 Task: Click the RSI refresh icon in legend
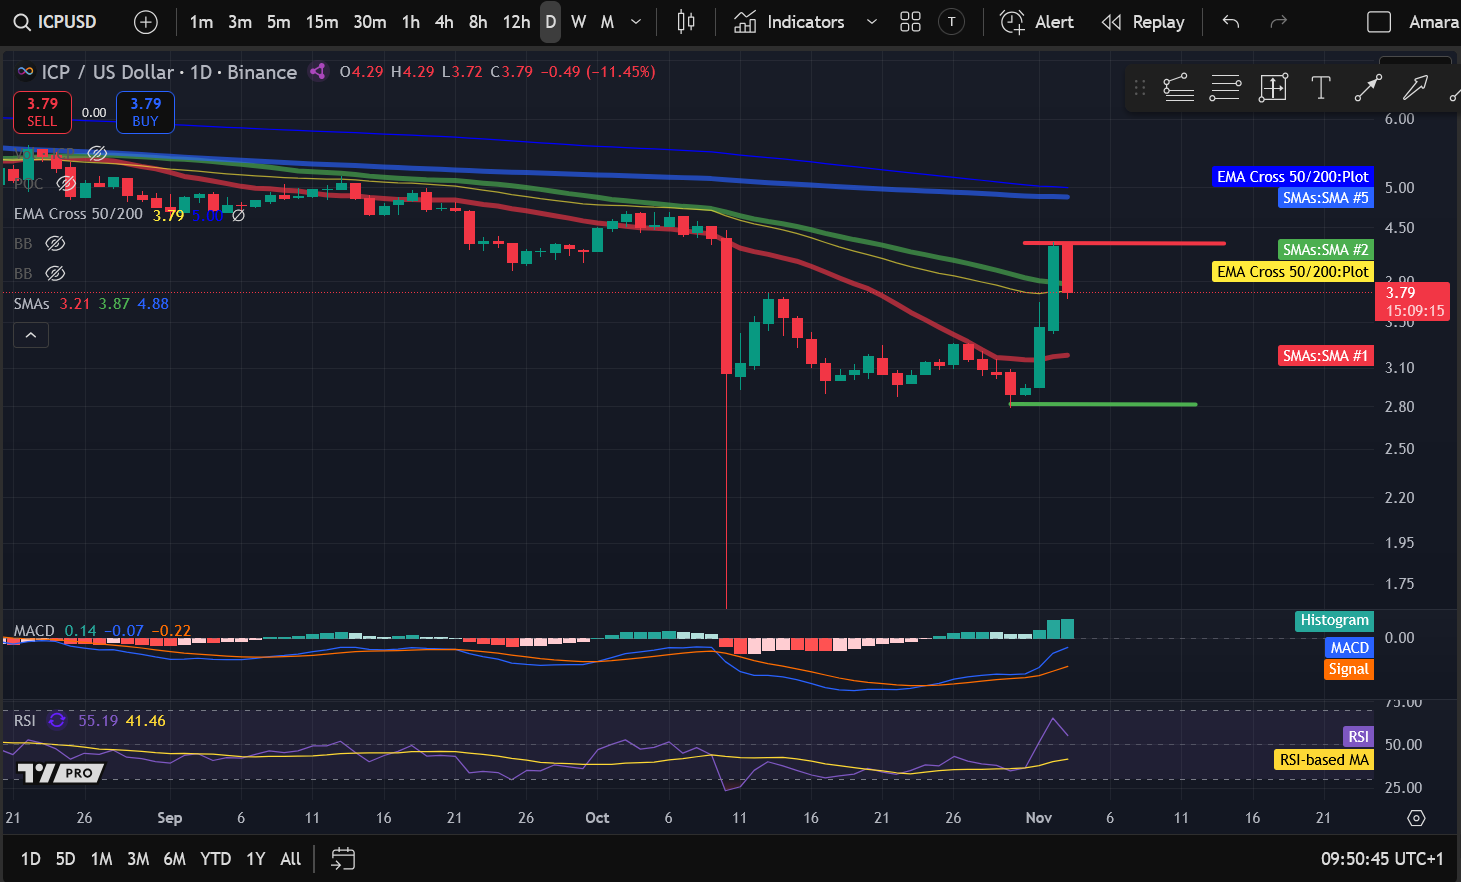pyautogui.click(x=57, y=721)
